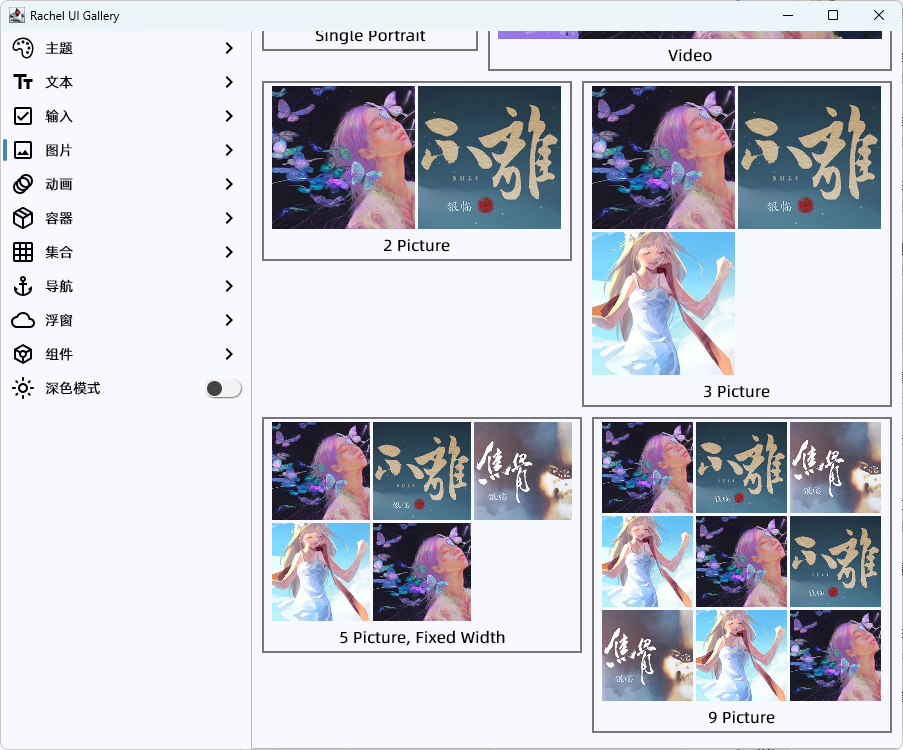The height and width of the screenshot is (750, 903).
Task: Click the "5 Picture, Fixed Width" caption
Action: point(422,638)
